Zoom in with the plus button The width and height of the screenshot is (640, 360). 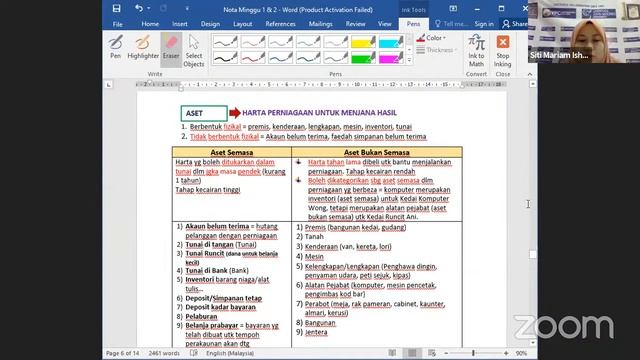point(506,353)
